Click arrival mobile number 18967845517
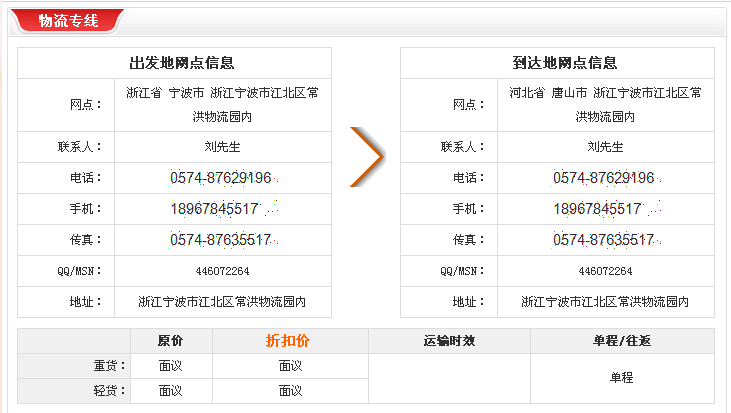Image resolution: width=731 pixels, height=413 pixels. coord(598,209)
